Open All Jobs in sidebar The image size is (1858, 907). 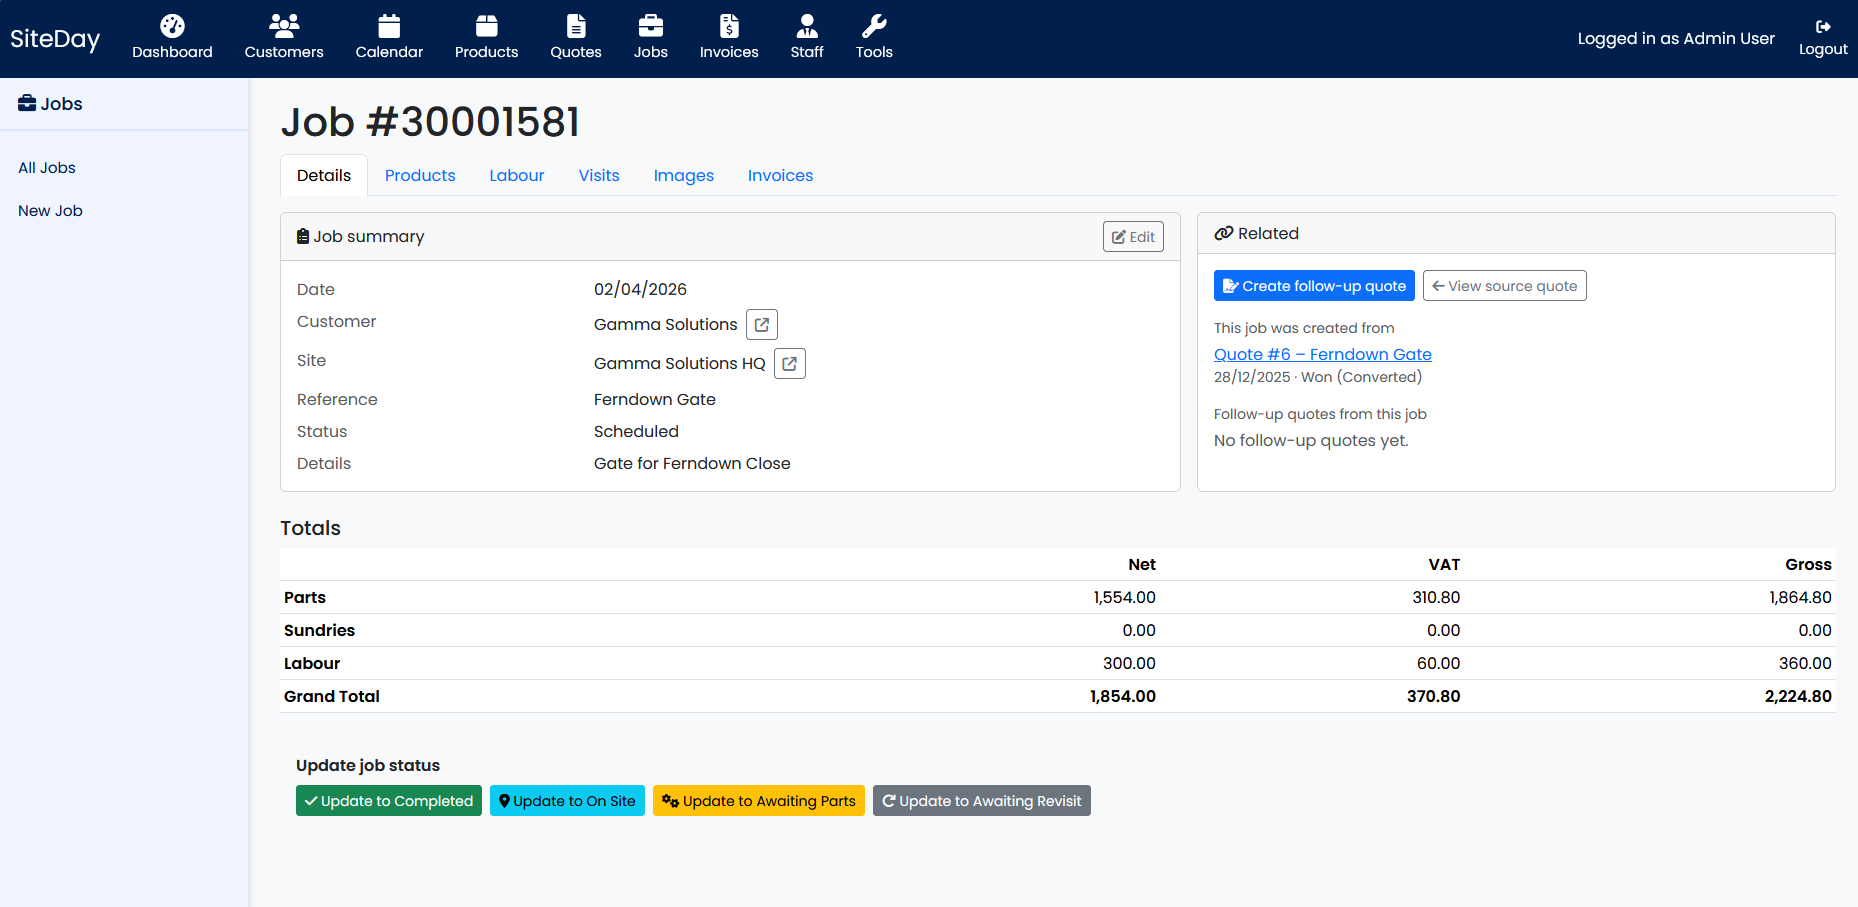coord(47,168)
